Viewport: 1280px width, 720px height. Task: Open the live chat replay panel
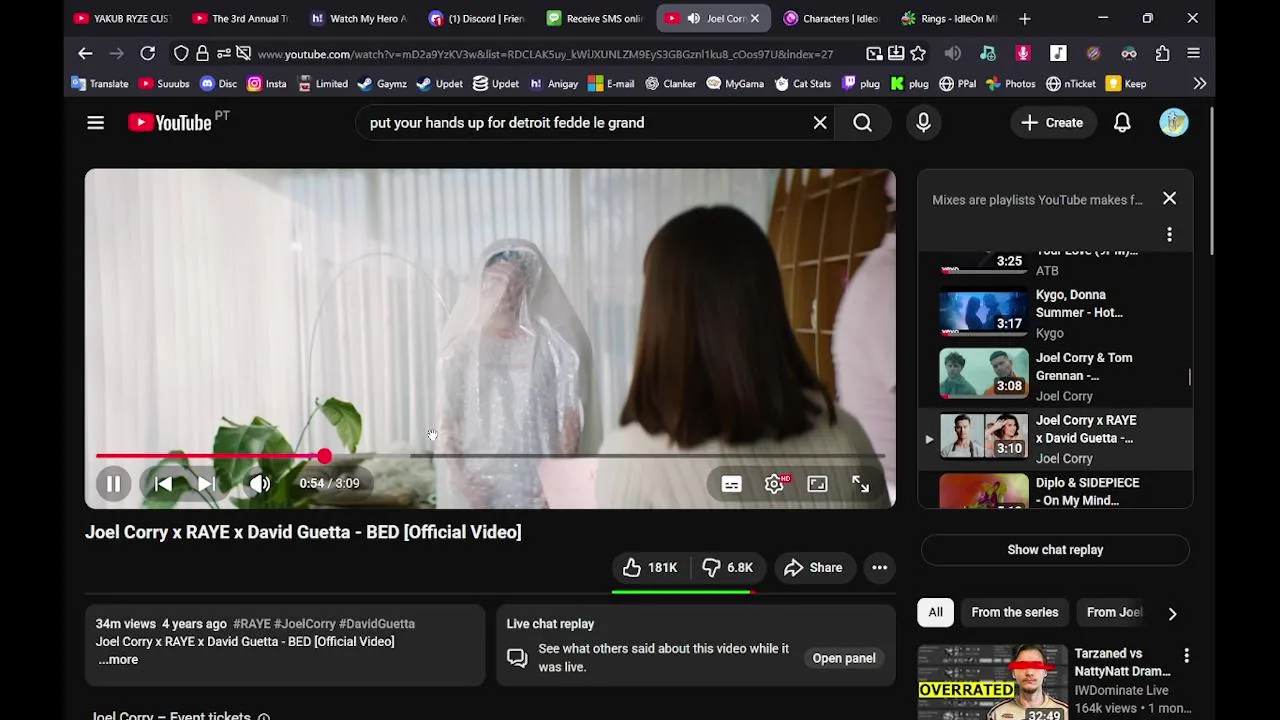click(x=844, y=658)
